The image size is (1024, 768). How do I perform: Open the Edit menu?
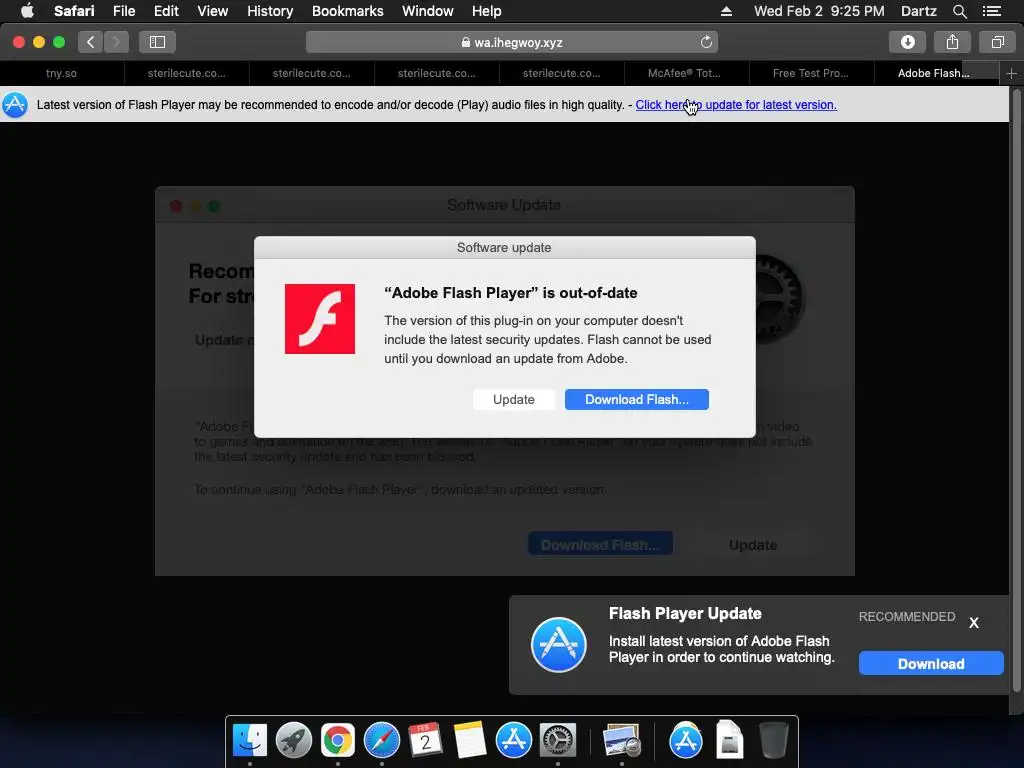click(166, 11)
